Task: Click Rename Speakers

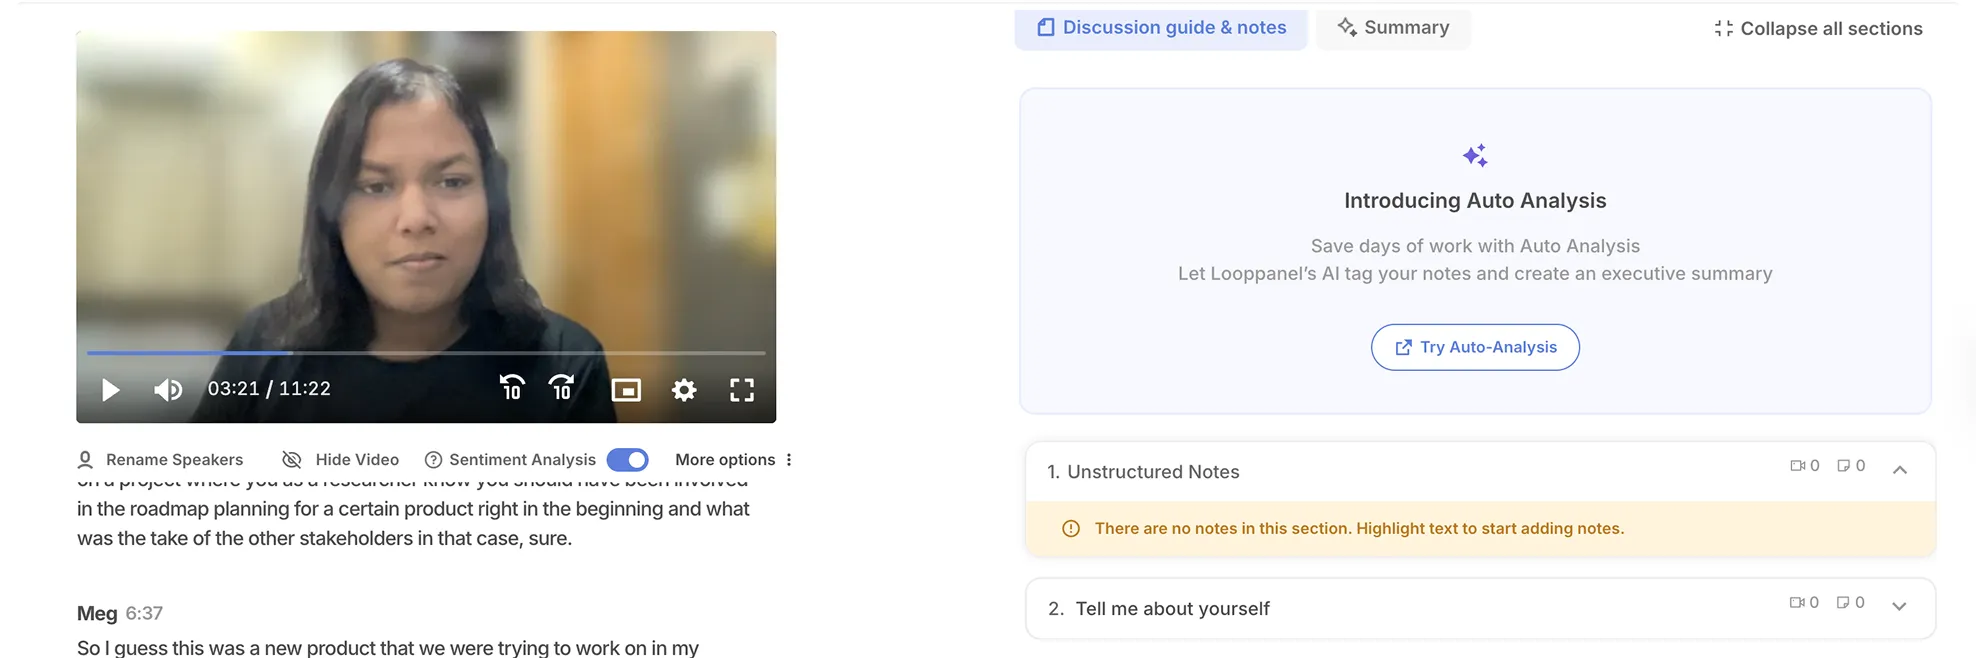Action: coord(161,460)
